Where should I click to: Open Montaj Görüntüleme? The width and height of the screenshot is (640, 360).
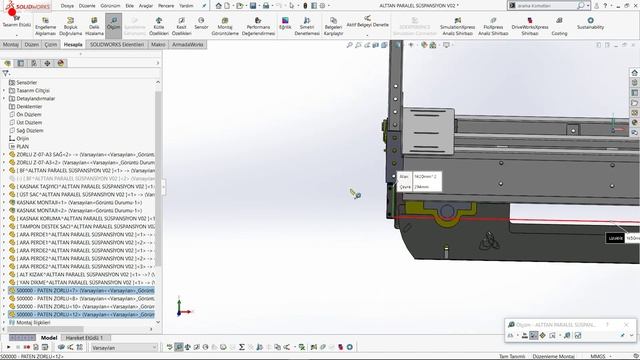225,26
